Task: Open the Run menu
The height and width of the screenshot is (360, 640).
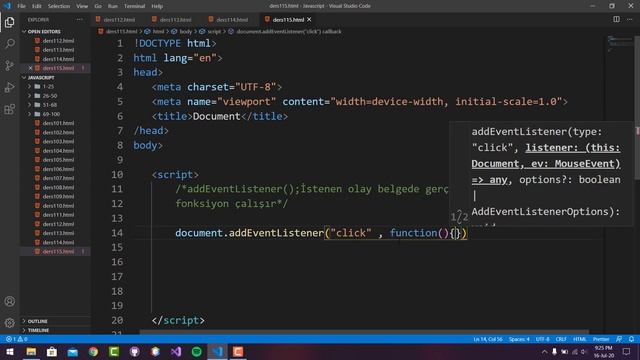Action: pyautogui.click(x=113, y=6)
